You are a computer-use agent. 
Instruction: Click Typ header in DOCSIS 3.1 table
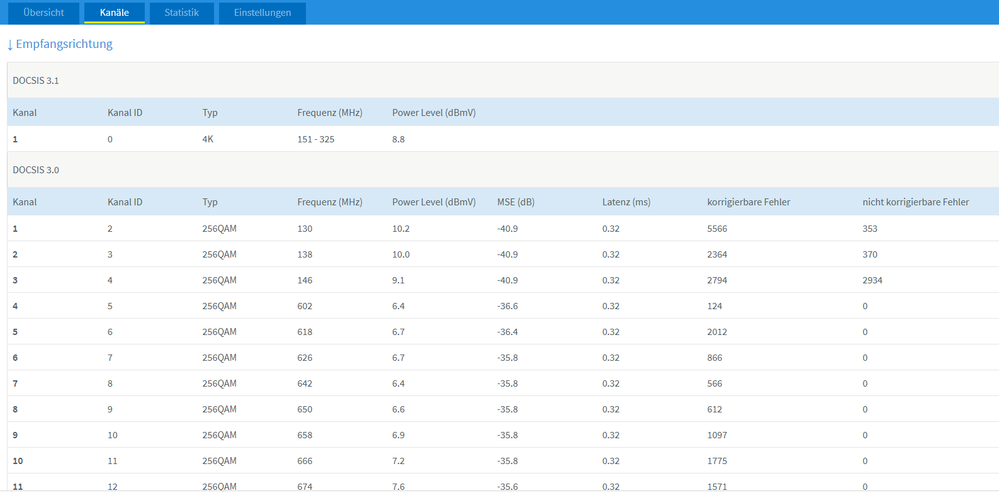210,113
